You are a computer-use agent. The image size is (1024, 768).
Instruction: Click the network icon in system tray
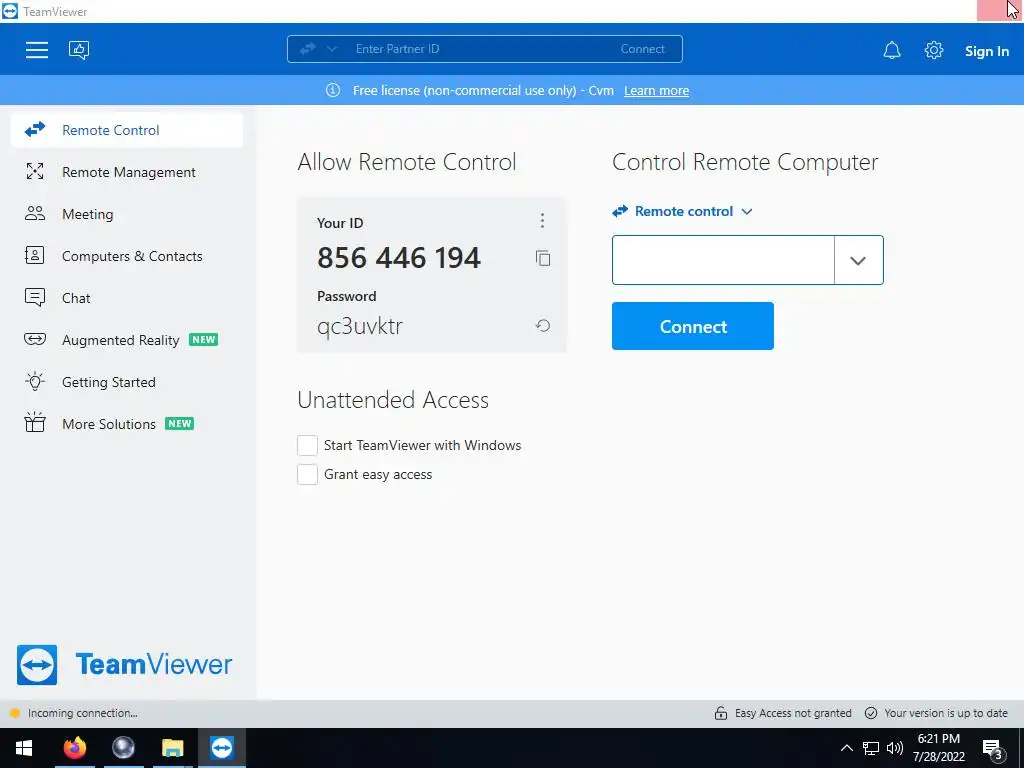click(x=871, y=748)
